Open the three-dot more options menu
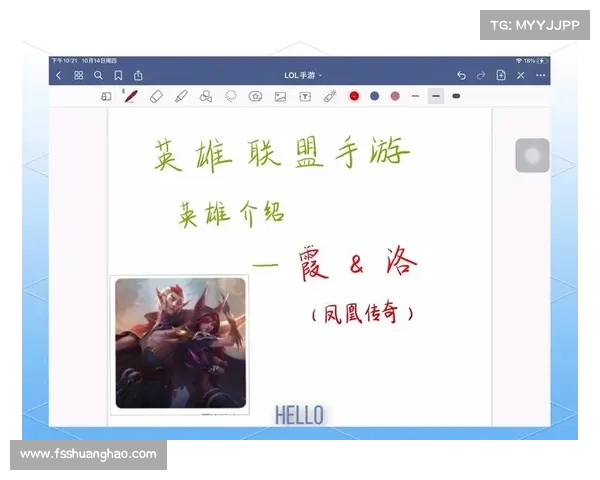The height and width of the screenshot is (480, 600). click(x=540, y=75)
